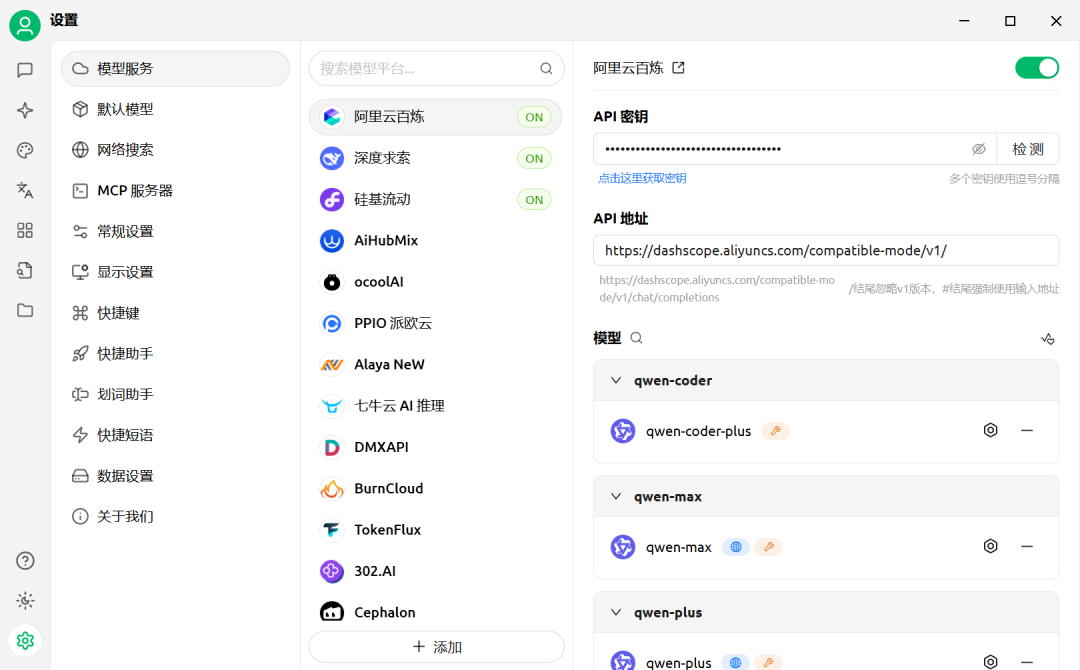This screenshot has width=1080, height=670.
Task: Select the BurnCloud provider
Action: point(435,488)
